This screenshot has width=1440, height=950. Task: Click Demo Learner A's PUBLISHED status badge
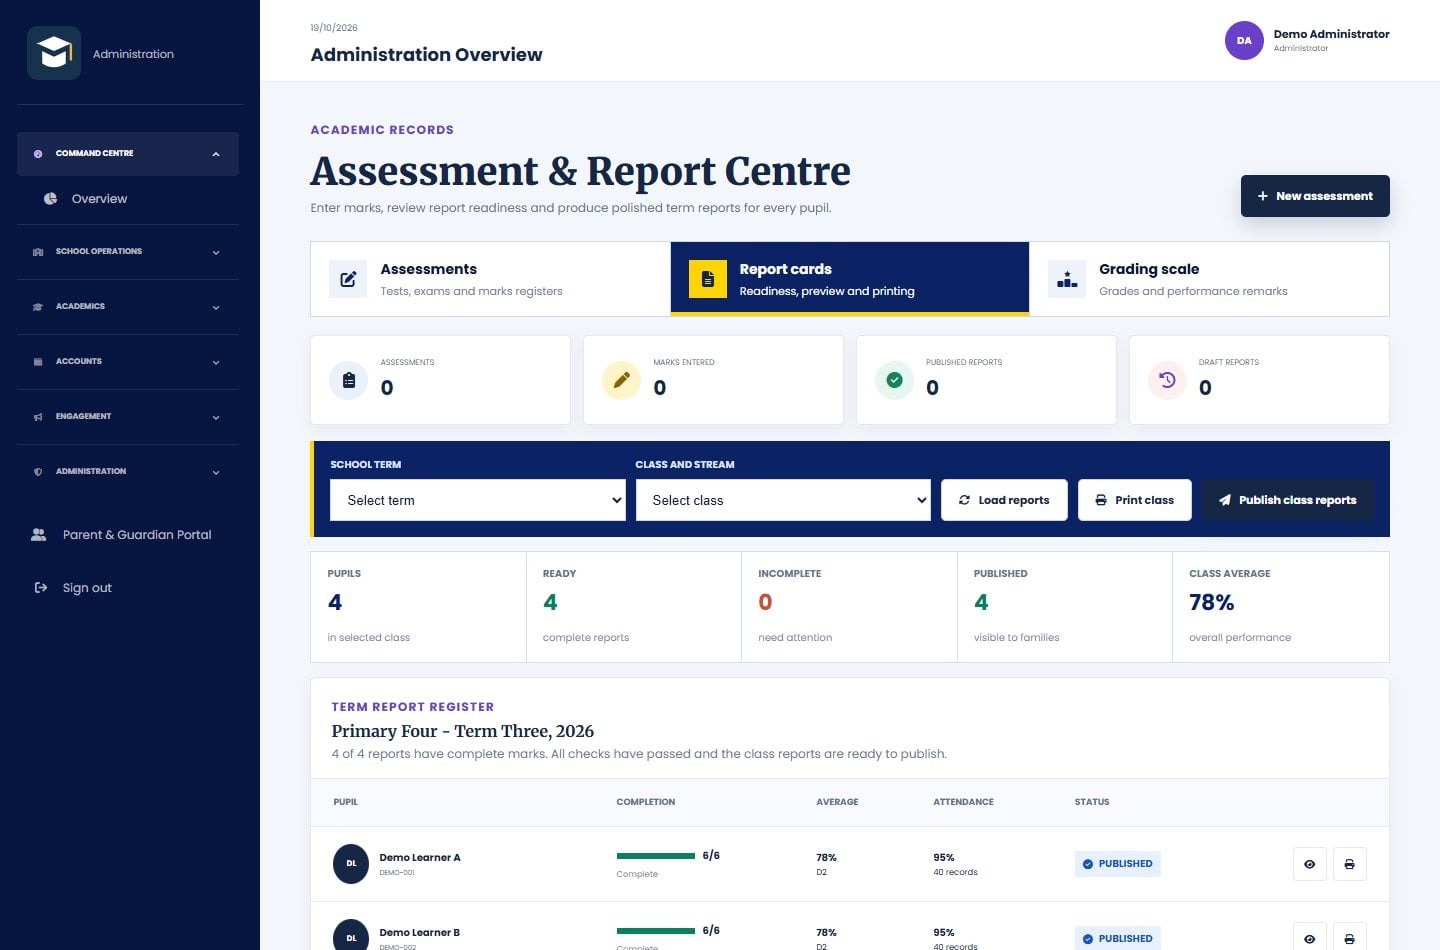(x=1118, y=864)
